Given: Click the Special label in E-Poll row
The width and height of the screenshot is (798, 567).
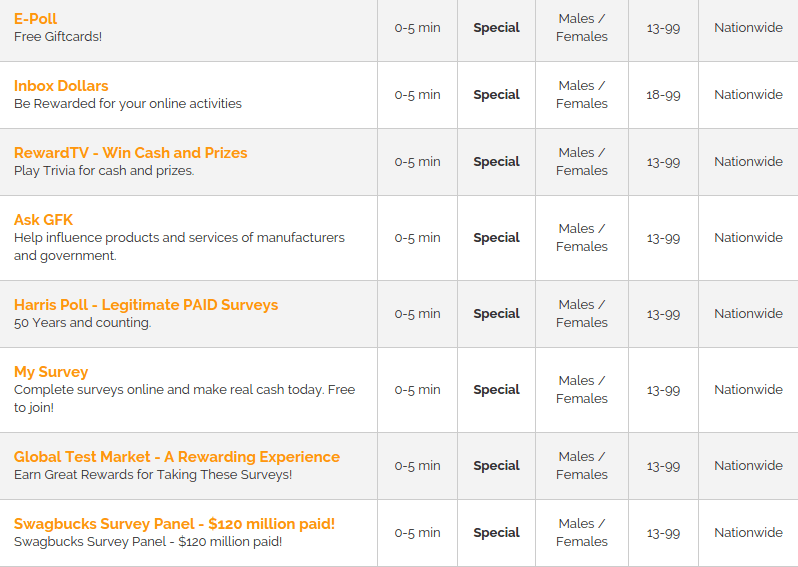Looking at the screenshot, I should [496, 27].
